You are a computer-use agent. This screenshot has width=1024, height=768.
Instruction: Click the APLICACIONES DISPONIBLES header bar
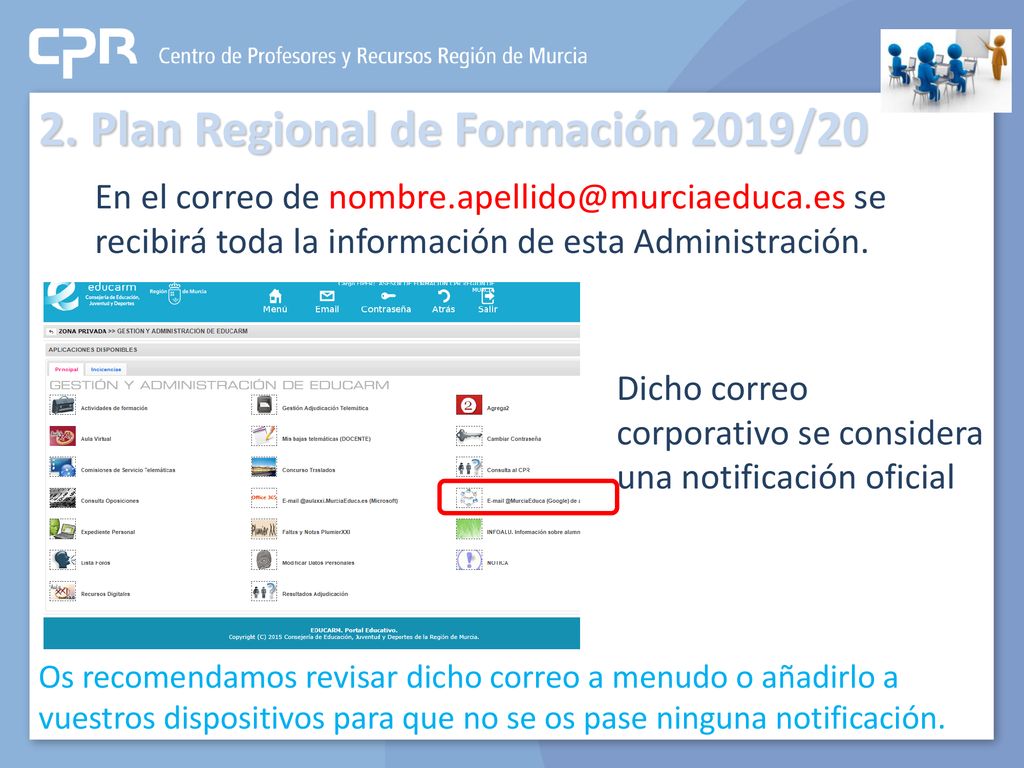312,350
